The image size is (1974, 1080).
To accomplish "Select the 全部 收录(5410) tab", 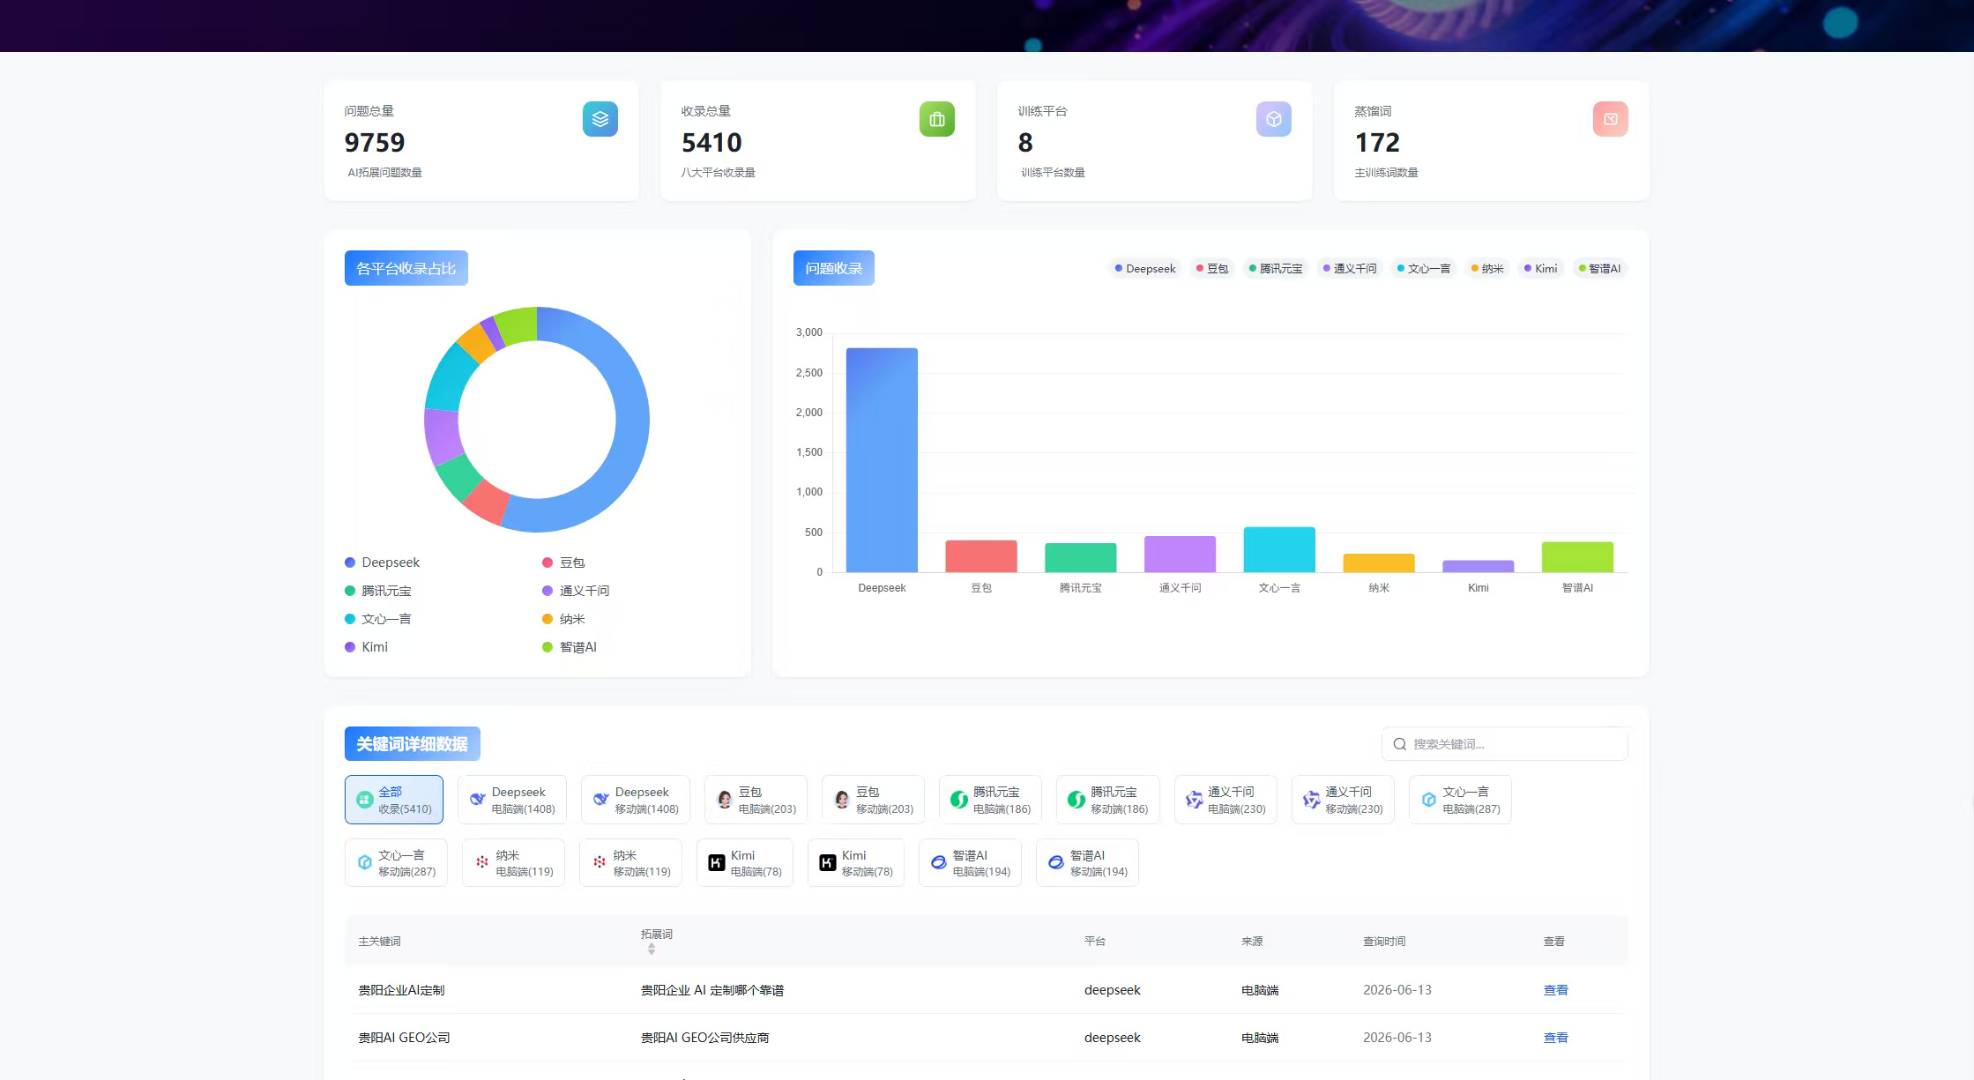I will point(394,800).
